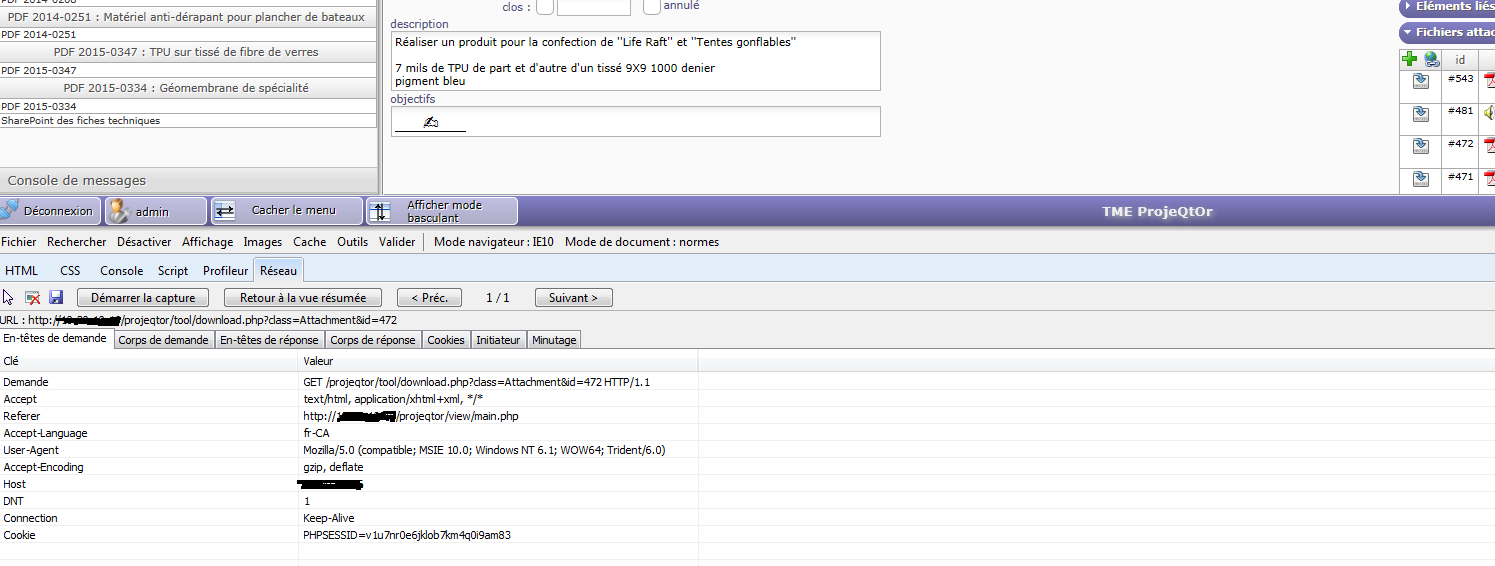Open the Minutage tab
The image size is (1495, 566).
click(x=554, y=340)
